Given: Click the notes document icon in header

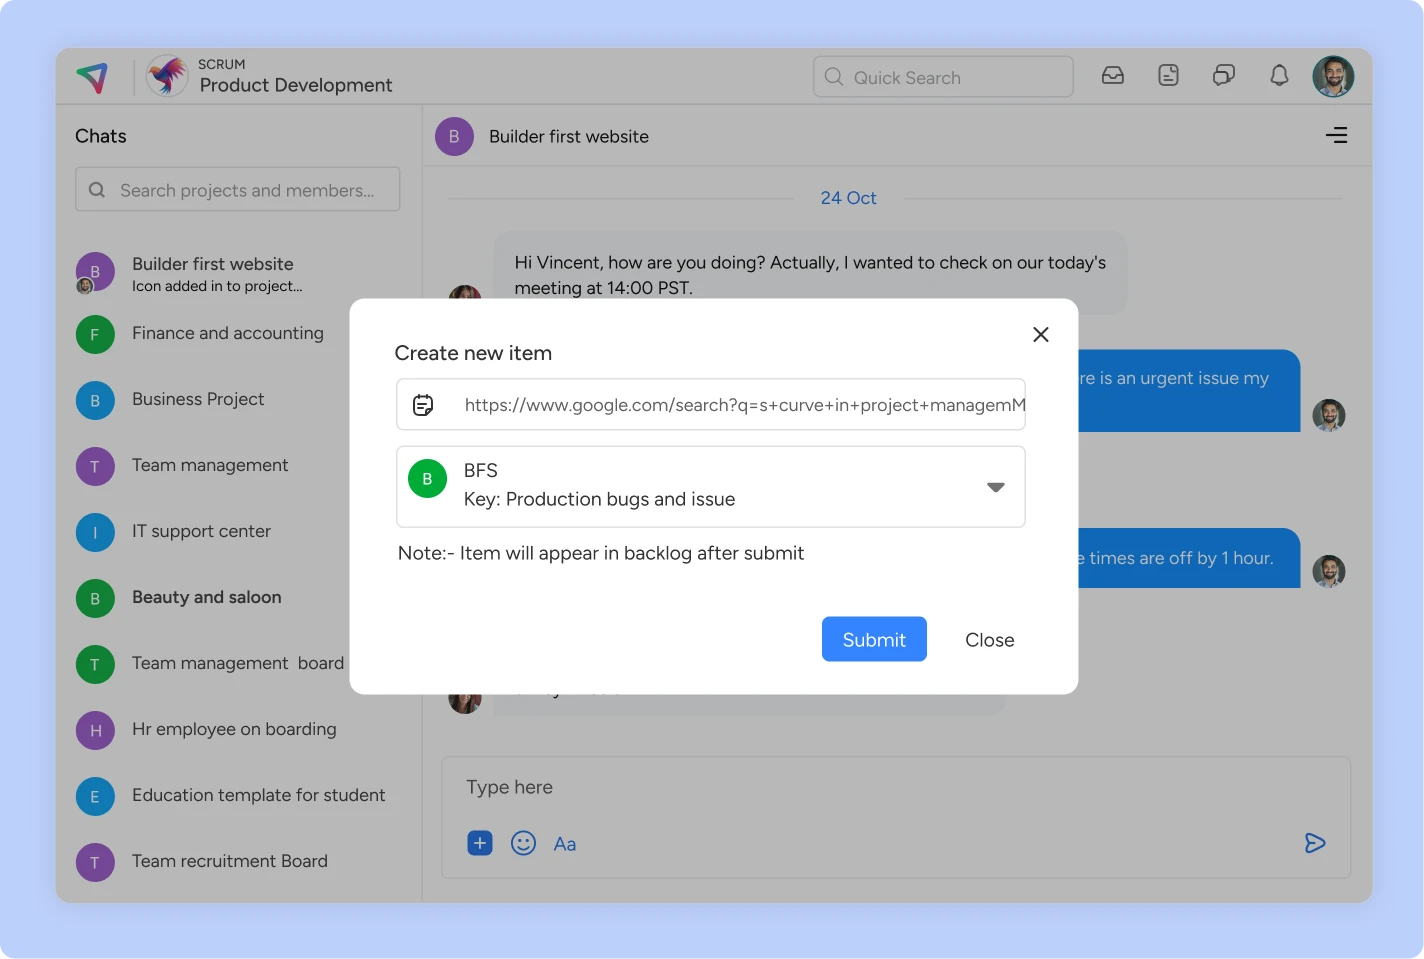Looking at the screenshot, I should coord(1168,76).
